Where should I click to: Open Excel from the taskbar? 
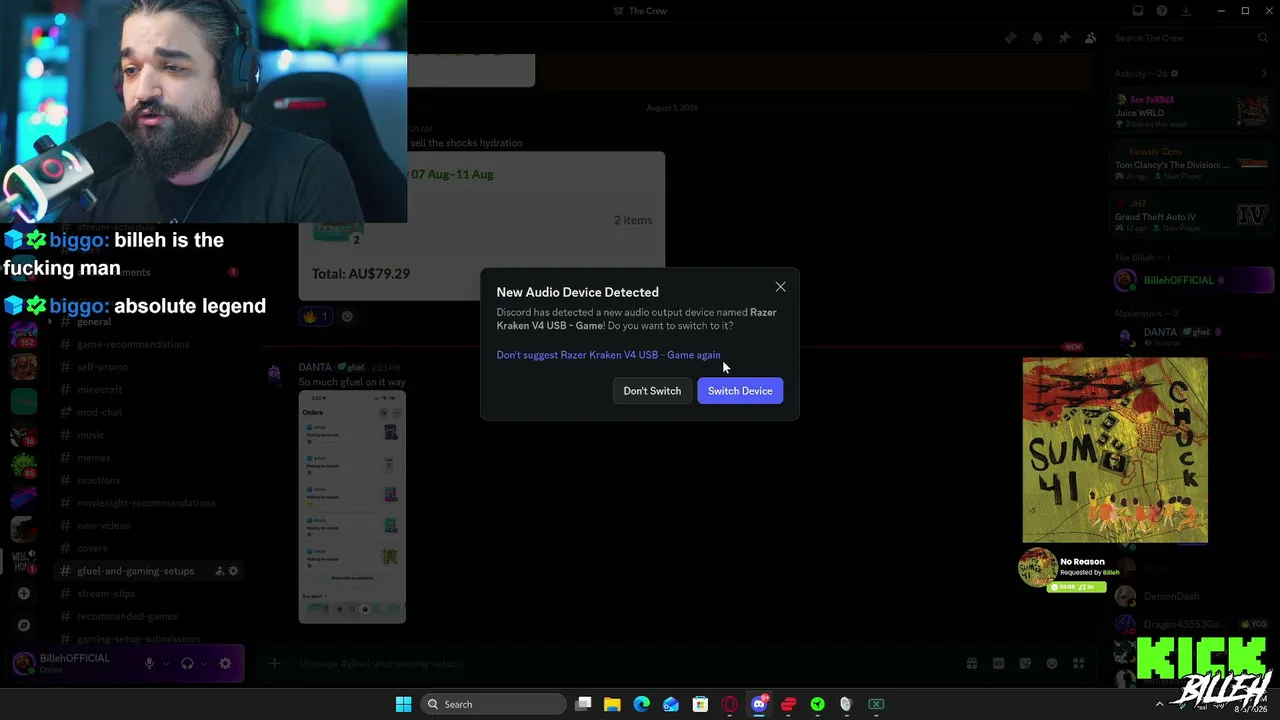point(876,704)
